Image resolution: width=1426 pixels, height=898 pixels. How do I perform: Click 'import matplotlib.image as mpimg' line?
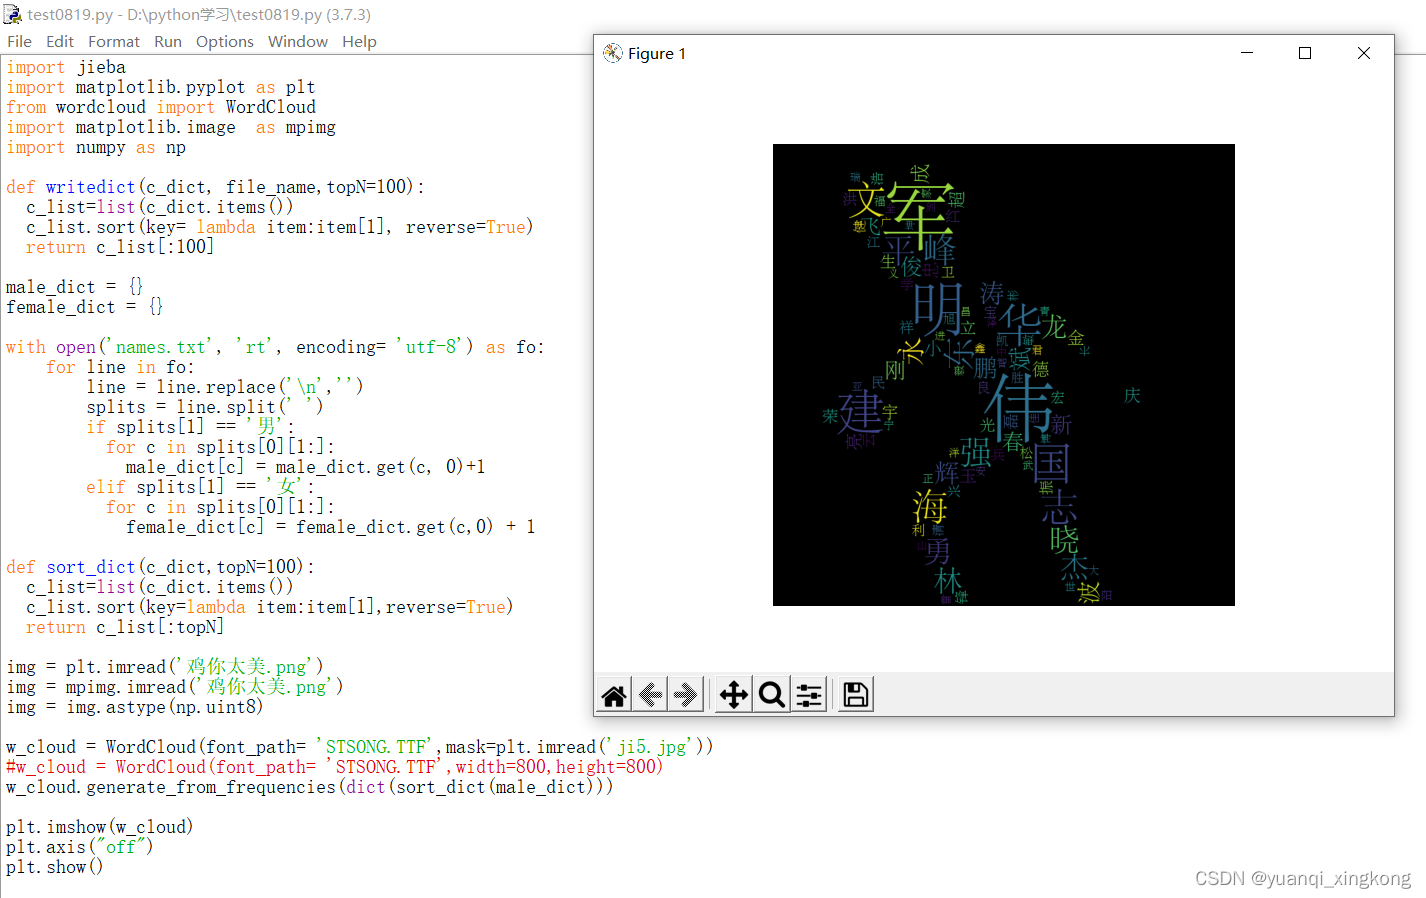pyautogui.click(x=171, y=127)
